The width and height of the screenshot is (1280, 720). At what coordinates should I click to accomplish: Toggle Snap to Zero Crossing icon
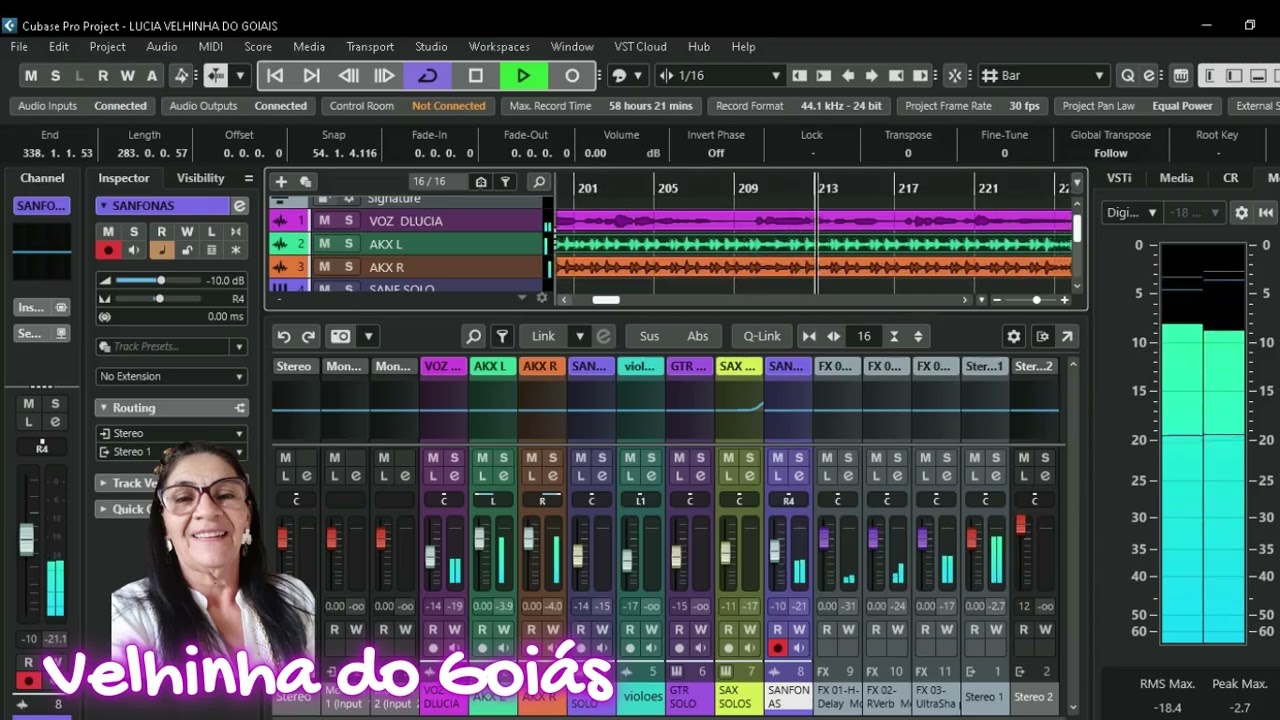pos(955,76)
